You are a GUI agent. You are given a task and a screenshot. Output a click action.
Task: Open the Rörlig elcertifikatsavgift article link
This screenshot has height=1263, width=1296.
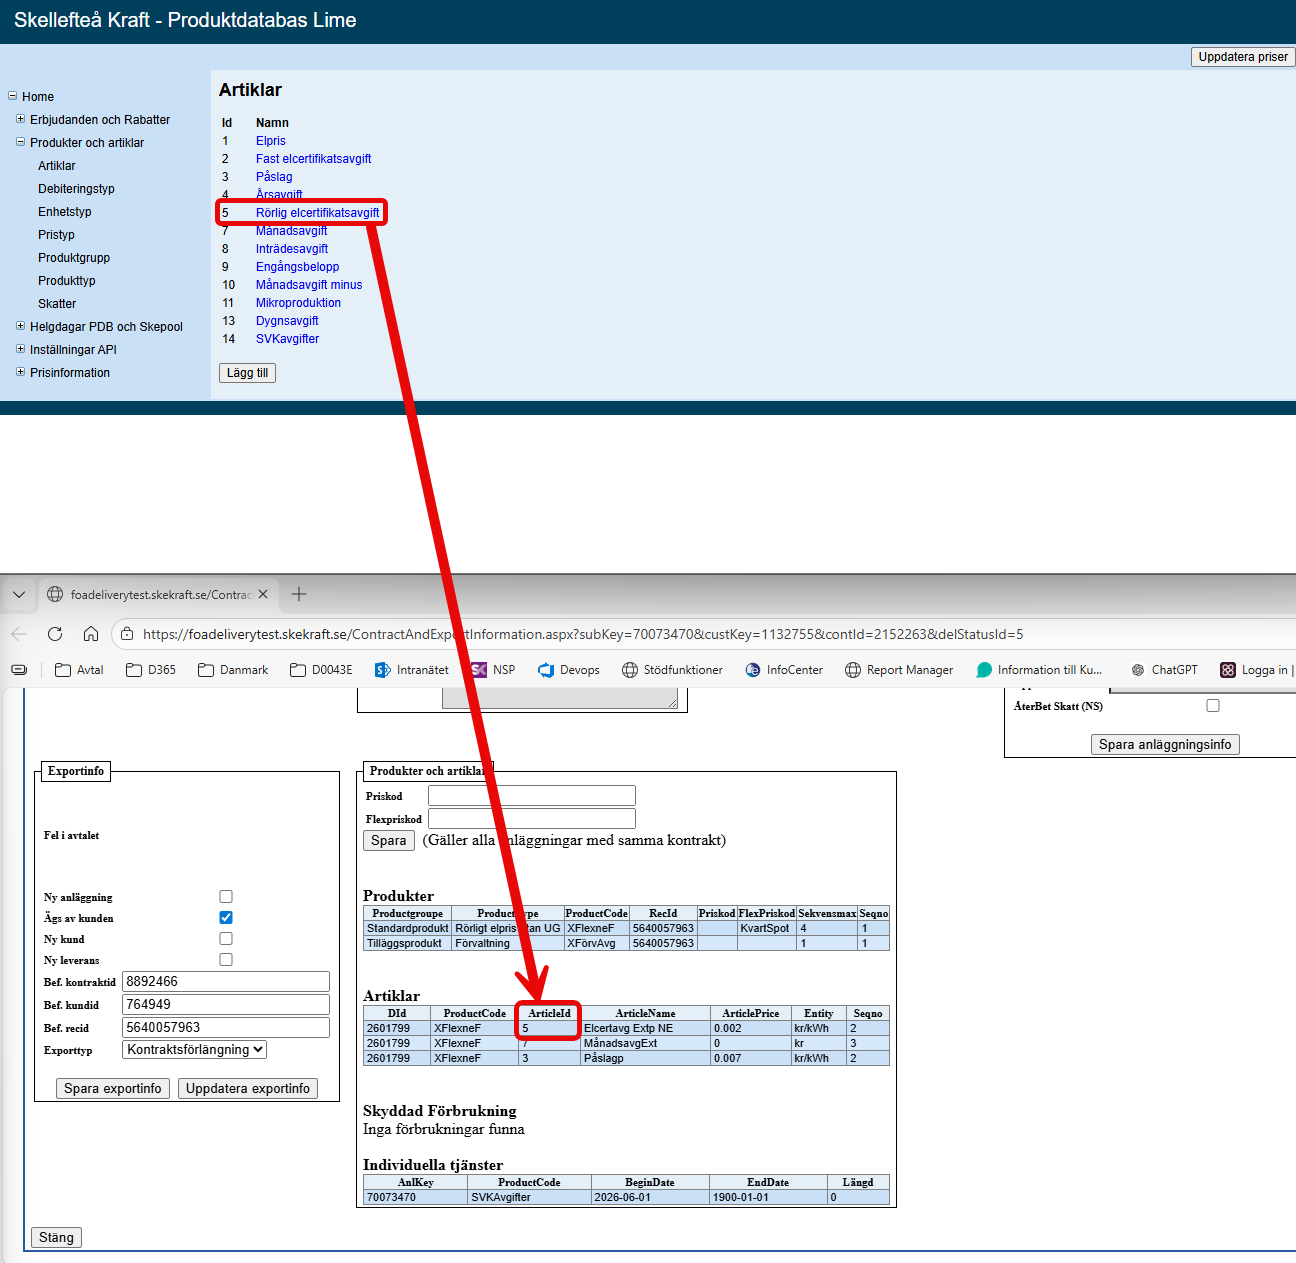click(x=317, y=213)
